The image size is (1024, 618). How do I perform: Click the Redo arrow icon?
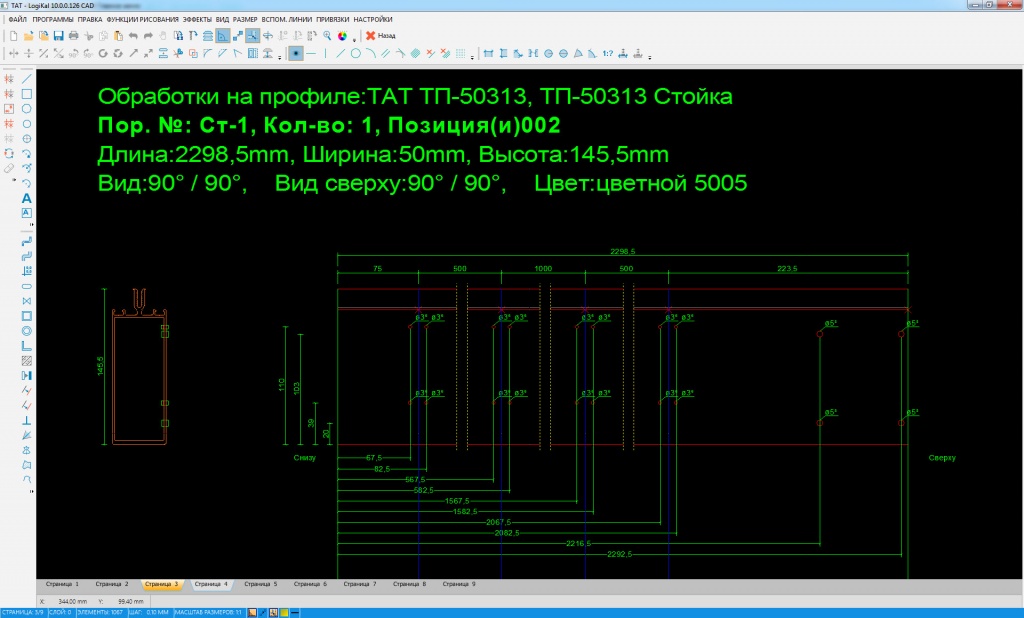tap(148, 36)
